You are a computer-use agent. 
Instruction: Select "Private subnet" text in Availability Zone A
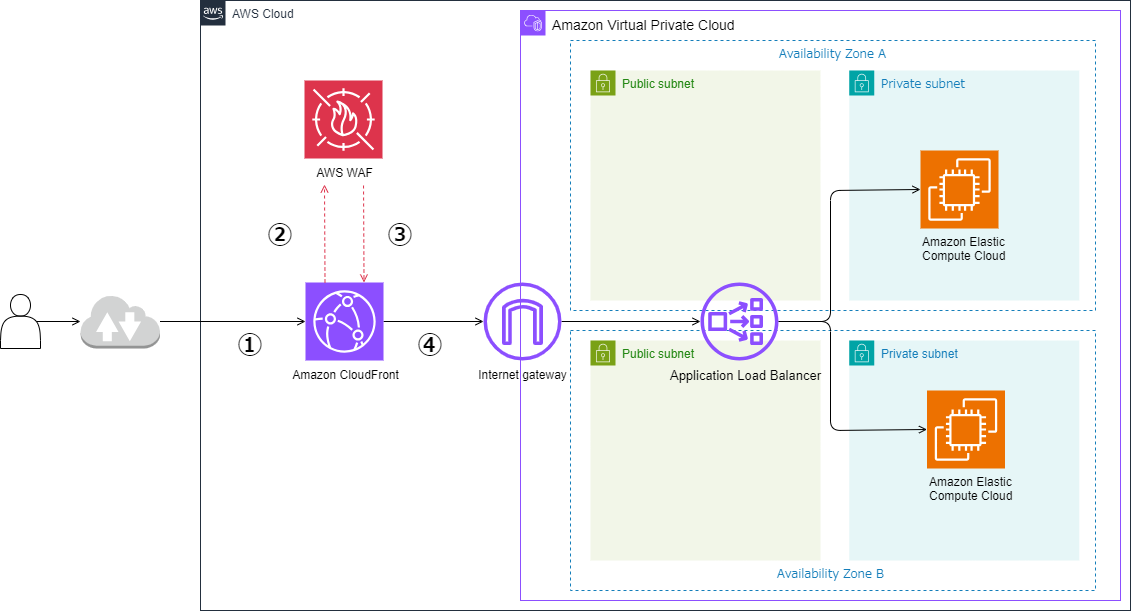click(923, 84)
